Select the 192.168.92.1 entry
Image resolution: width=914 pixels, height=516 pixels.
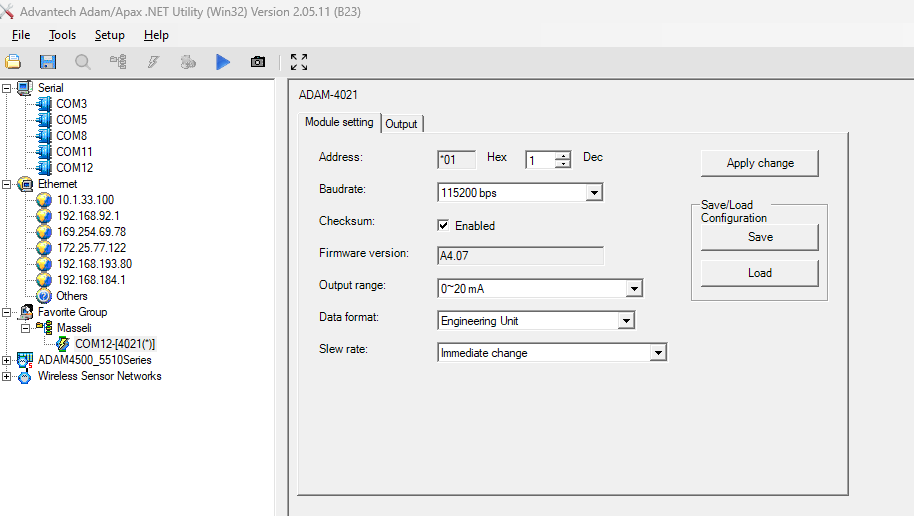tap(88, 216)
